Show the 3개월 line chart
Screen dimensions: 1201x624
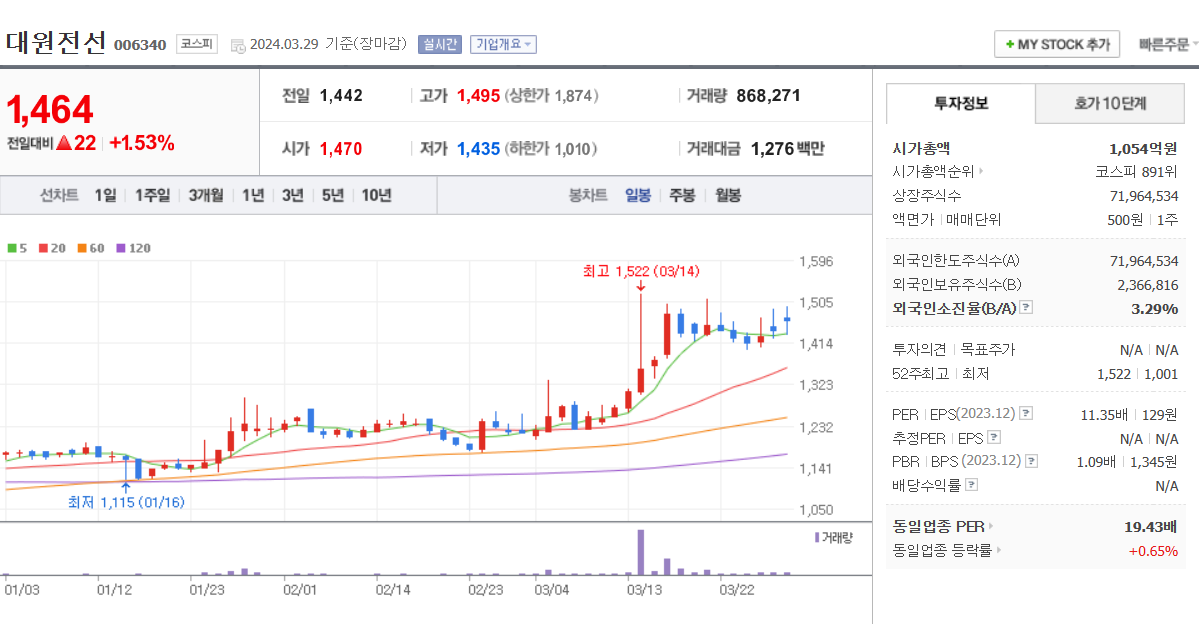click(x=206, y=195)
